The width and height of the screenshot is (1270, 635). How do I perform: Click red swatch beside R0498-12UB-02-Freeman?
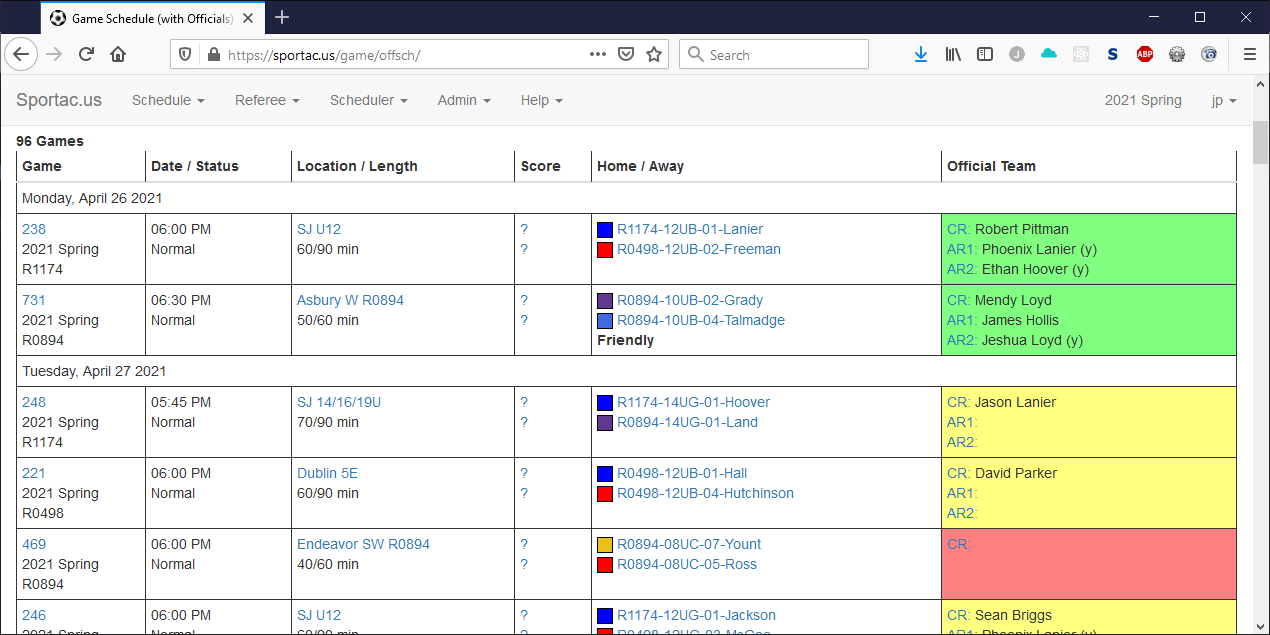tap(605, 250)
